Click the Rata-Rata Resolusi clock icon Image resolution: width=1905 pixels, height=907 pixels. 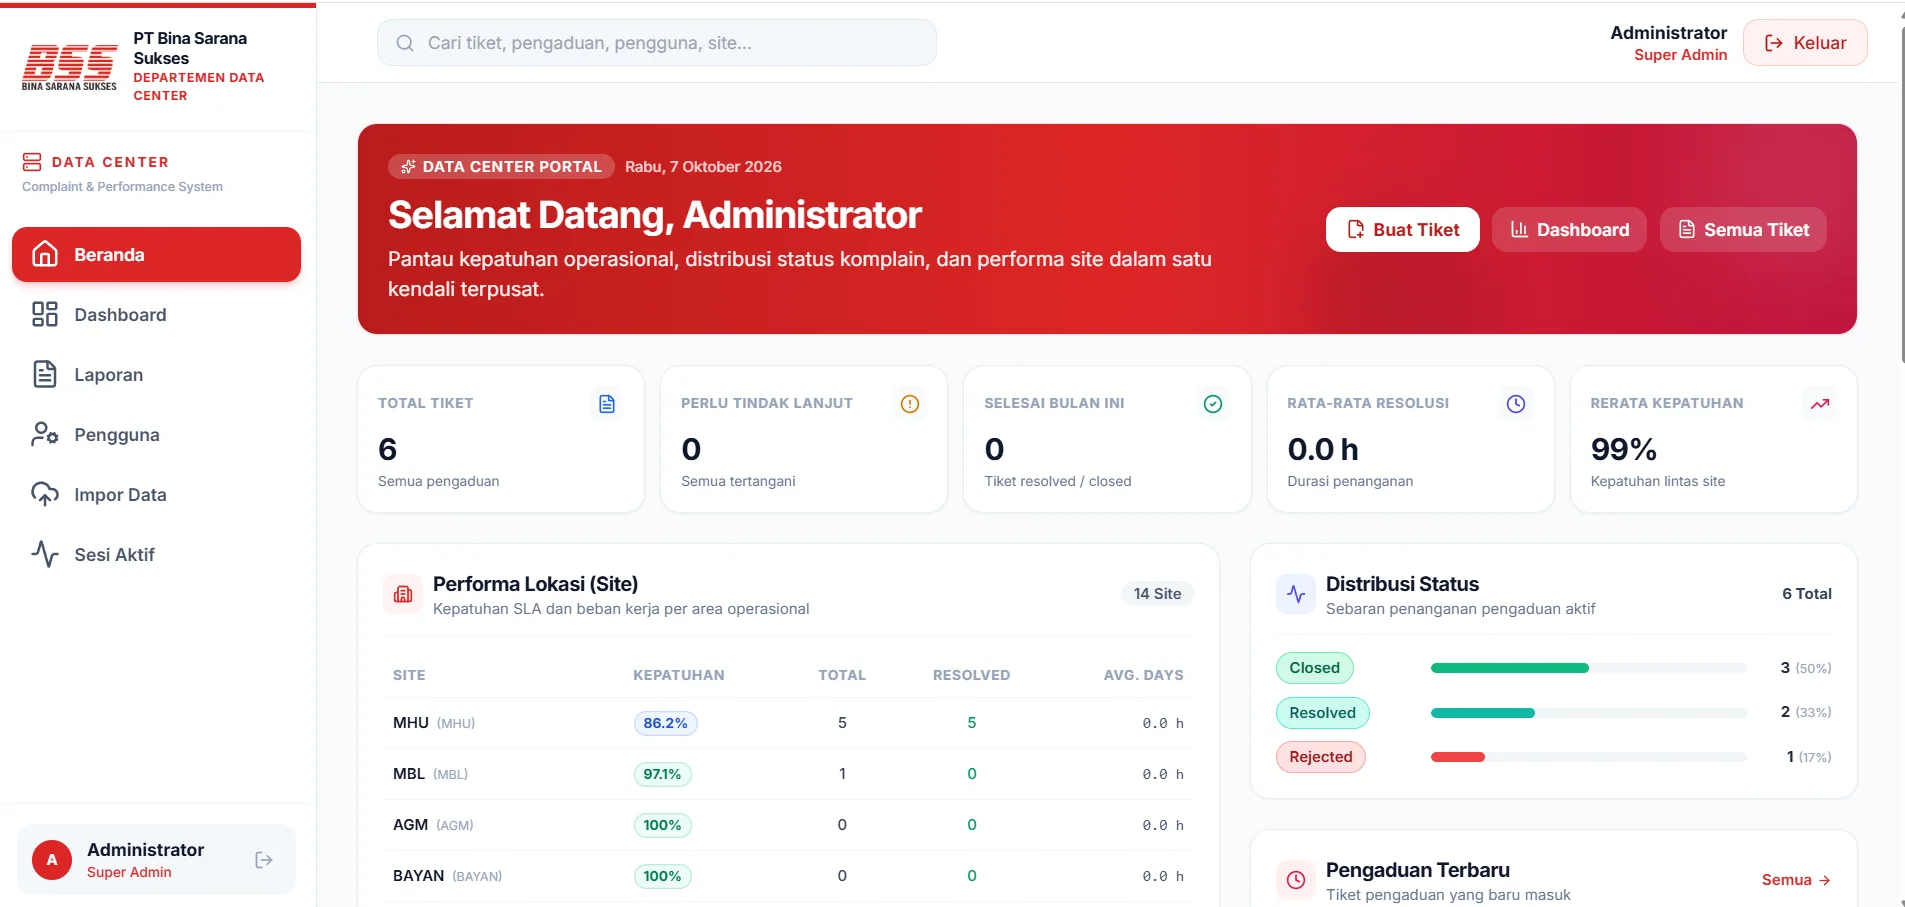[x=1516, y=404]
